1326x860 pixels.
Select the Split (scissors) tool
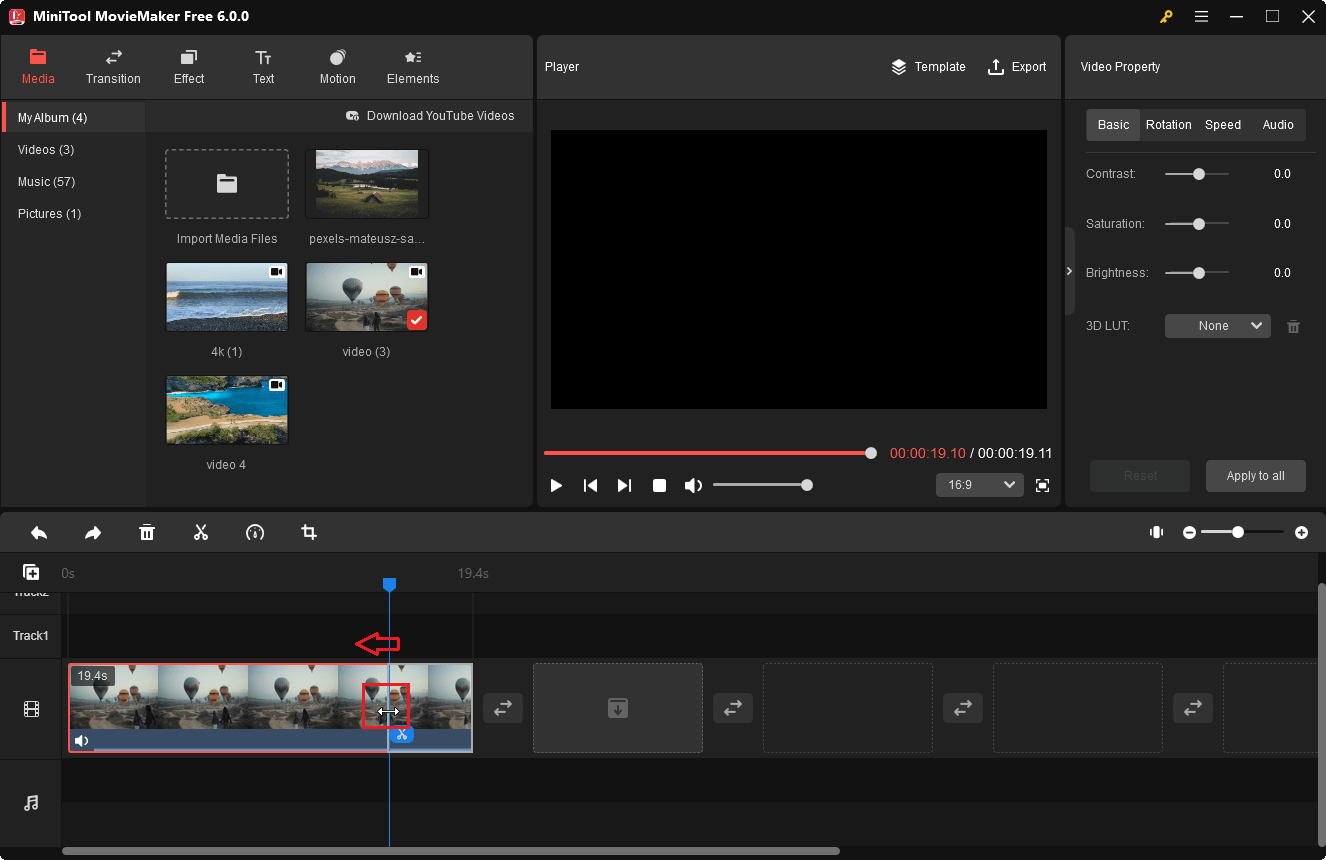(201, 532)
